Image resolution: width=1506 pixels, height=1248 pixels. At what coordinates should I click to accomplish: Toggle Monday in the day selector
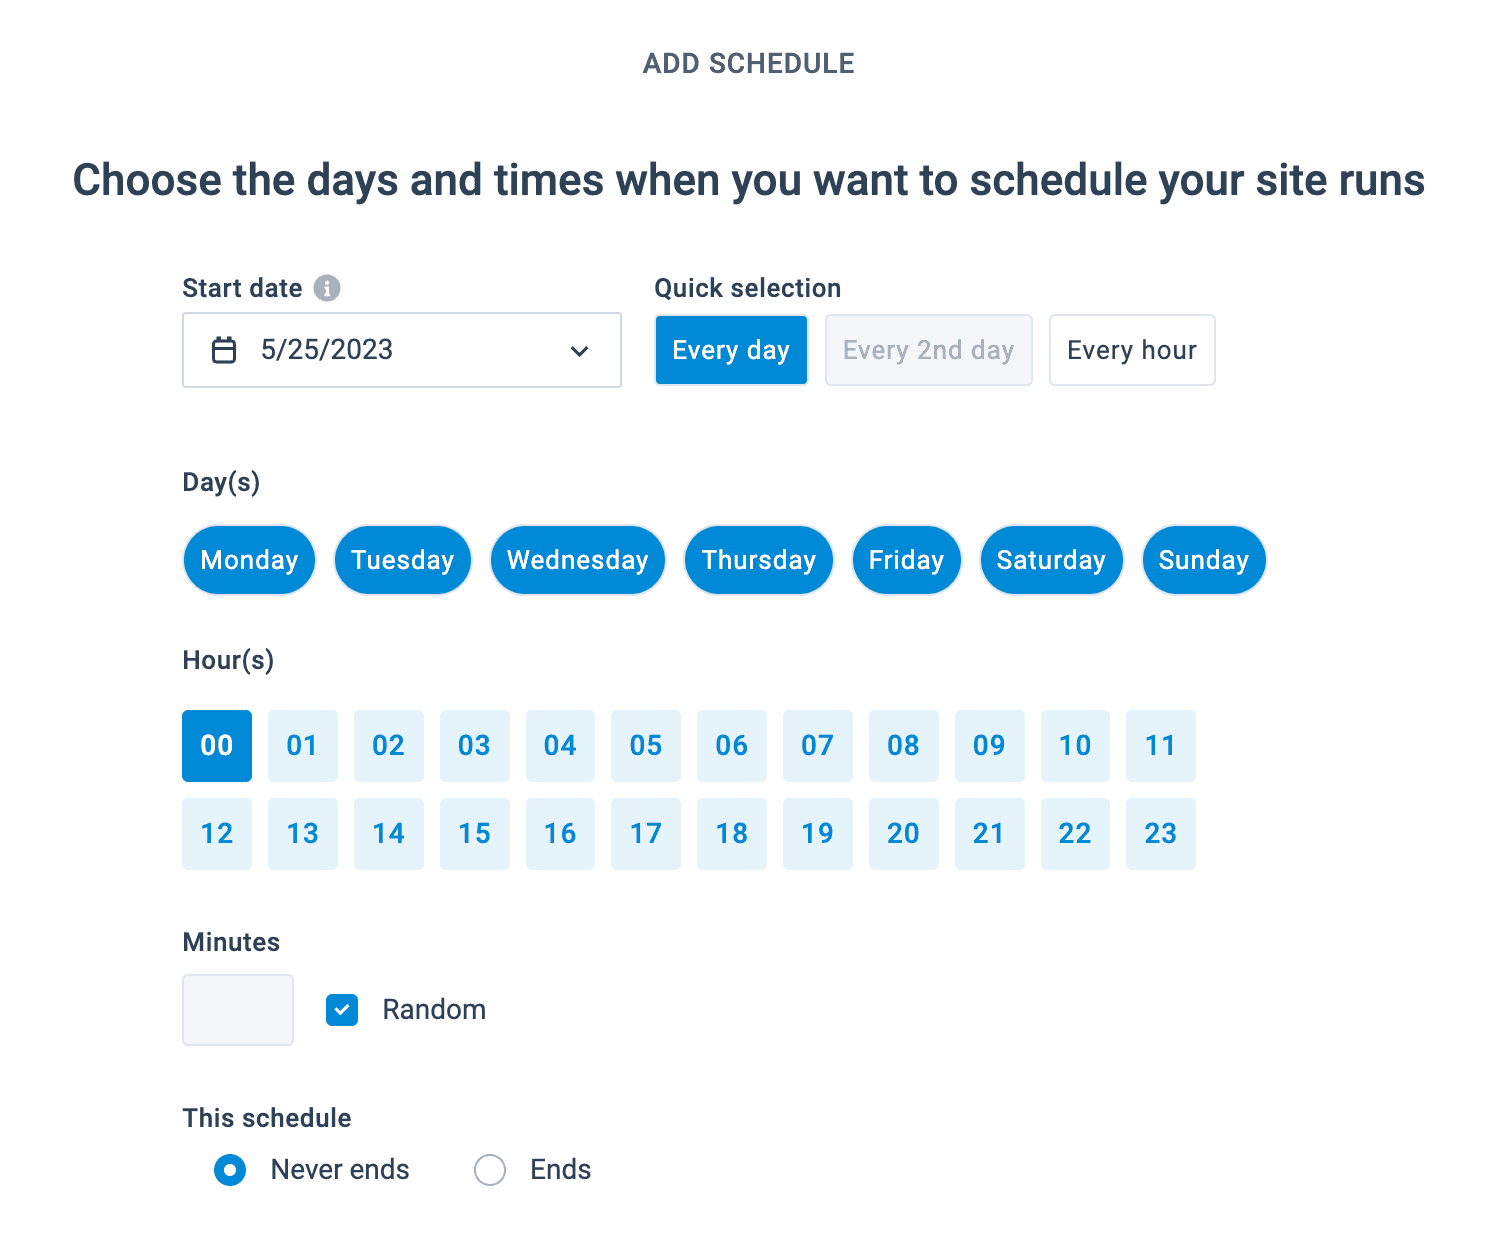[249, 560]
